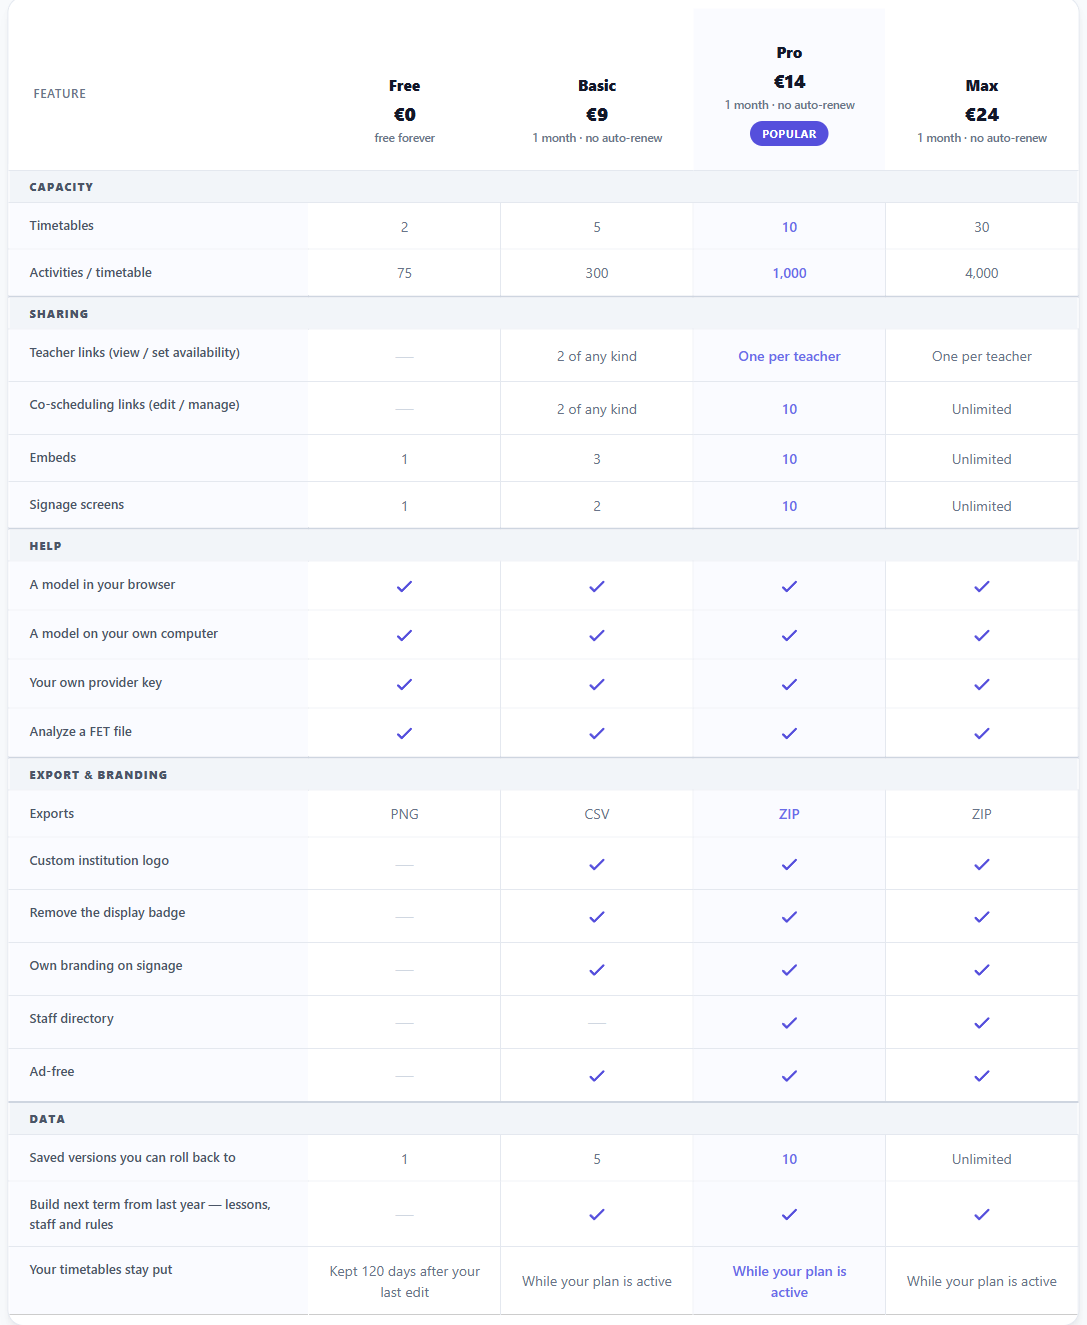Click Pro plan checkmark for Your own provider key
Screen dimensions: 1087x1325
(x=789, y=684)
